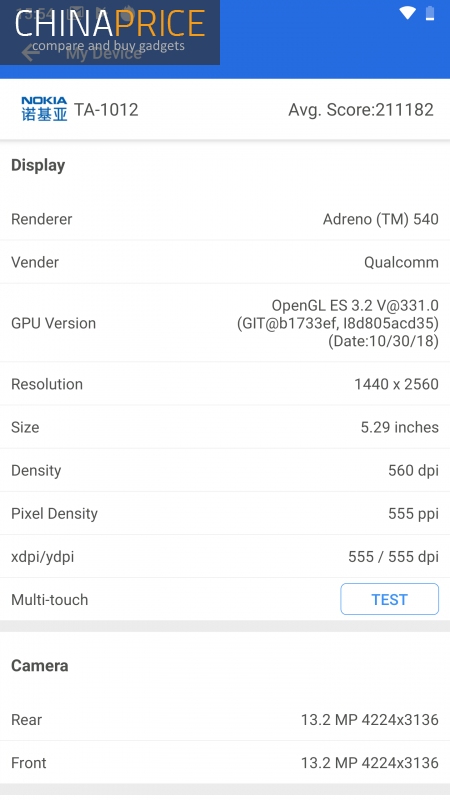Tap the Front camera 13.2 MP row
The width and height of the screenshot is (450, 800).
tap(225, 763)
